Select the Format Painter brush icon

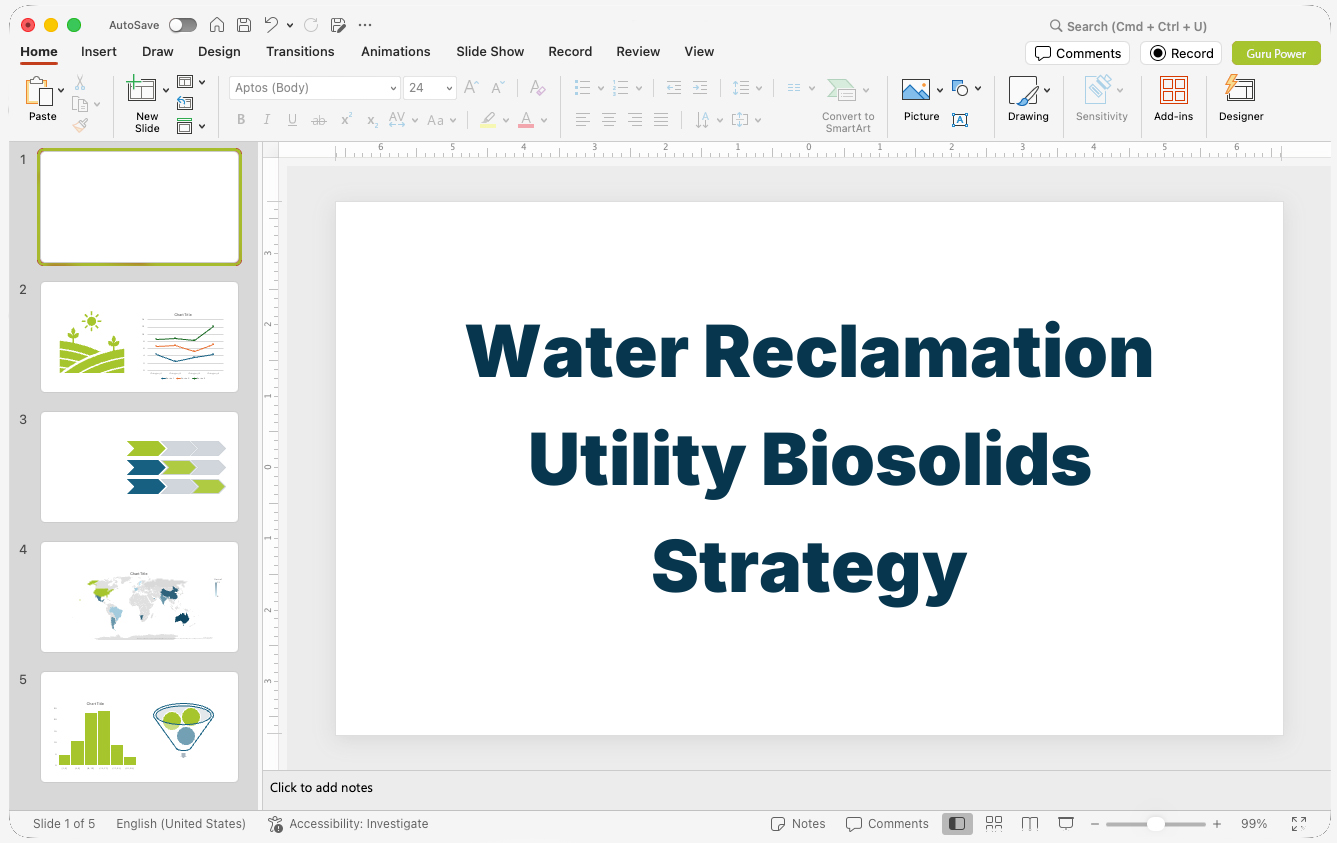point(80,125)
